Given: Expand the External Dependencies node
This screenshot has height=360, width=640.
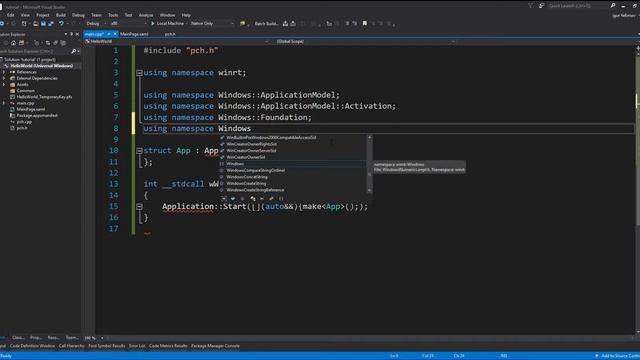Looking at the screenshot, I should 4,78.
